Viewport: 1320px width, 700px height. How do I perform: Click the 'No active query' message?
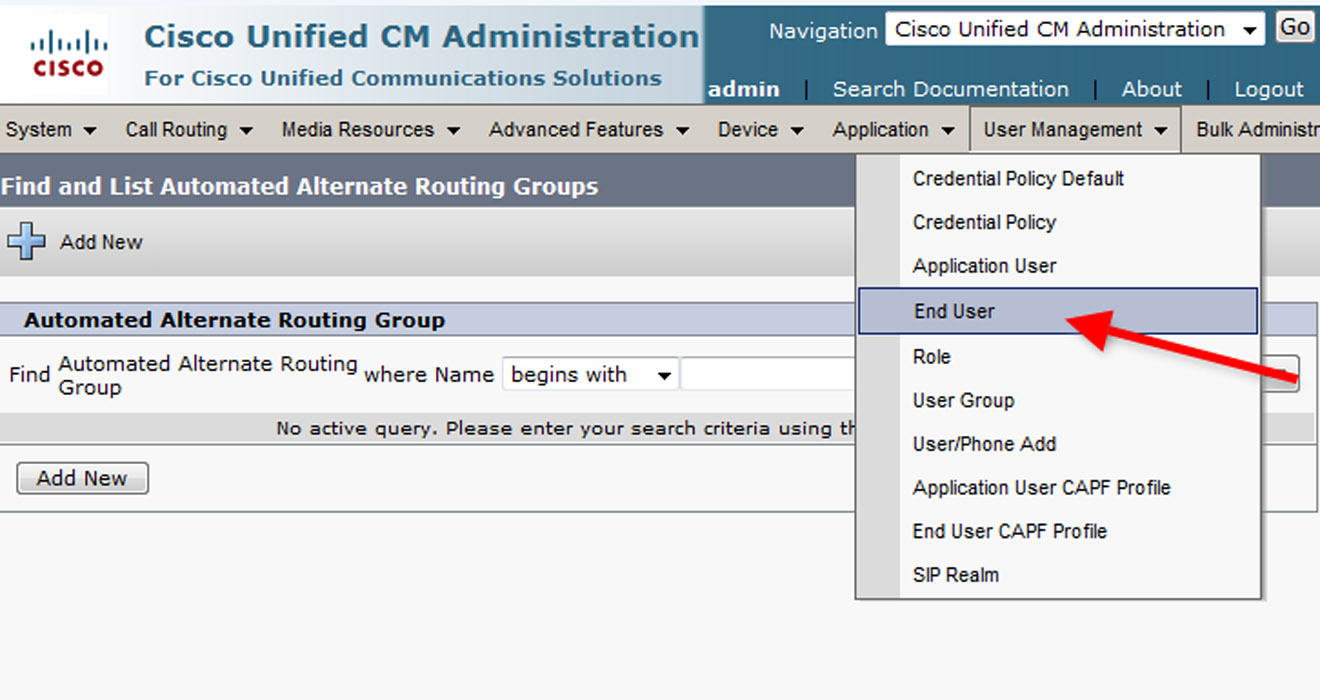(x=566, y=428)
